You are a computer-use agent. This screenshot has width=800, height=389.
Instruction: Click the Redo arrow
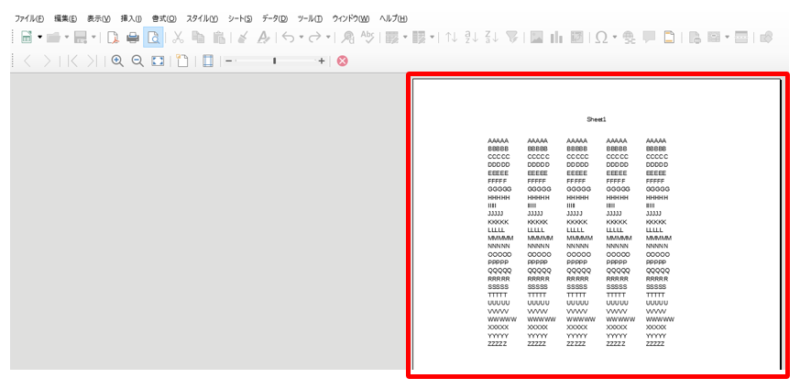pyautogui.click(x=315, y=37)
